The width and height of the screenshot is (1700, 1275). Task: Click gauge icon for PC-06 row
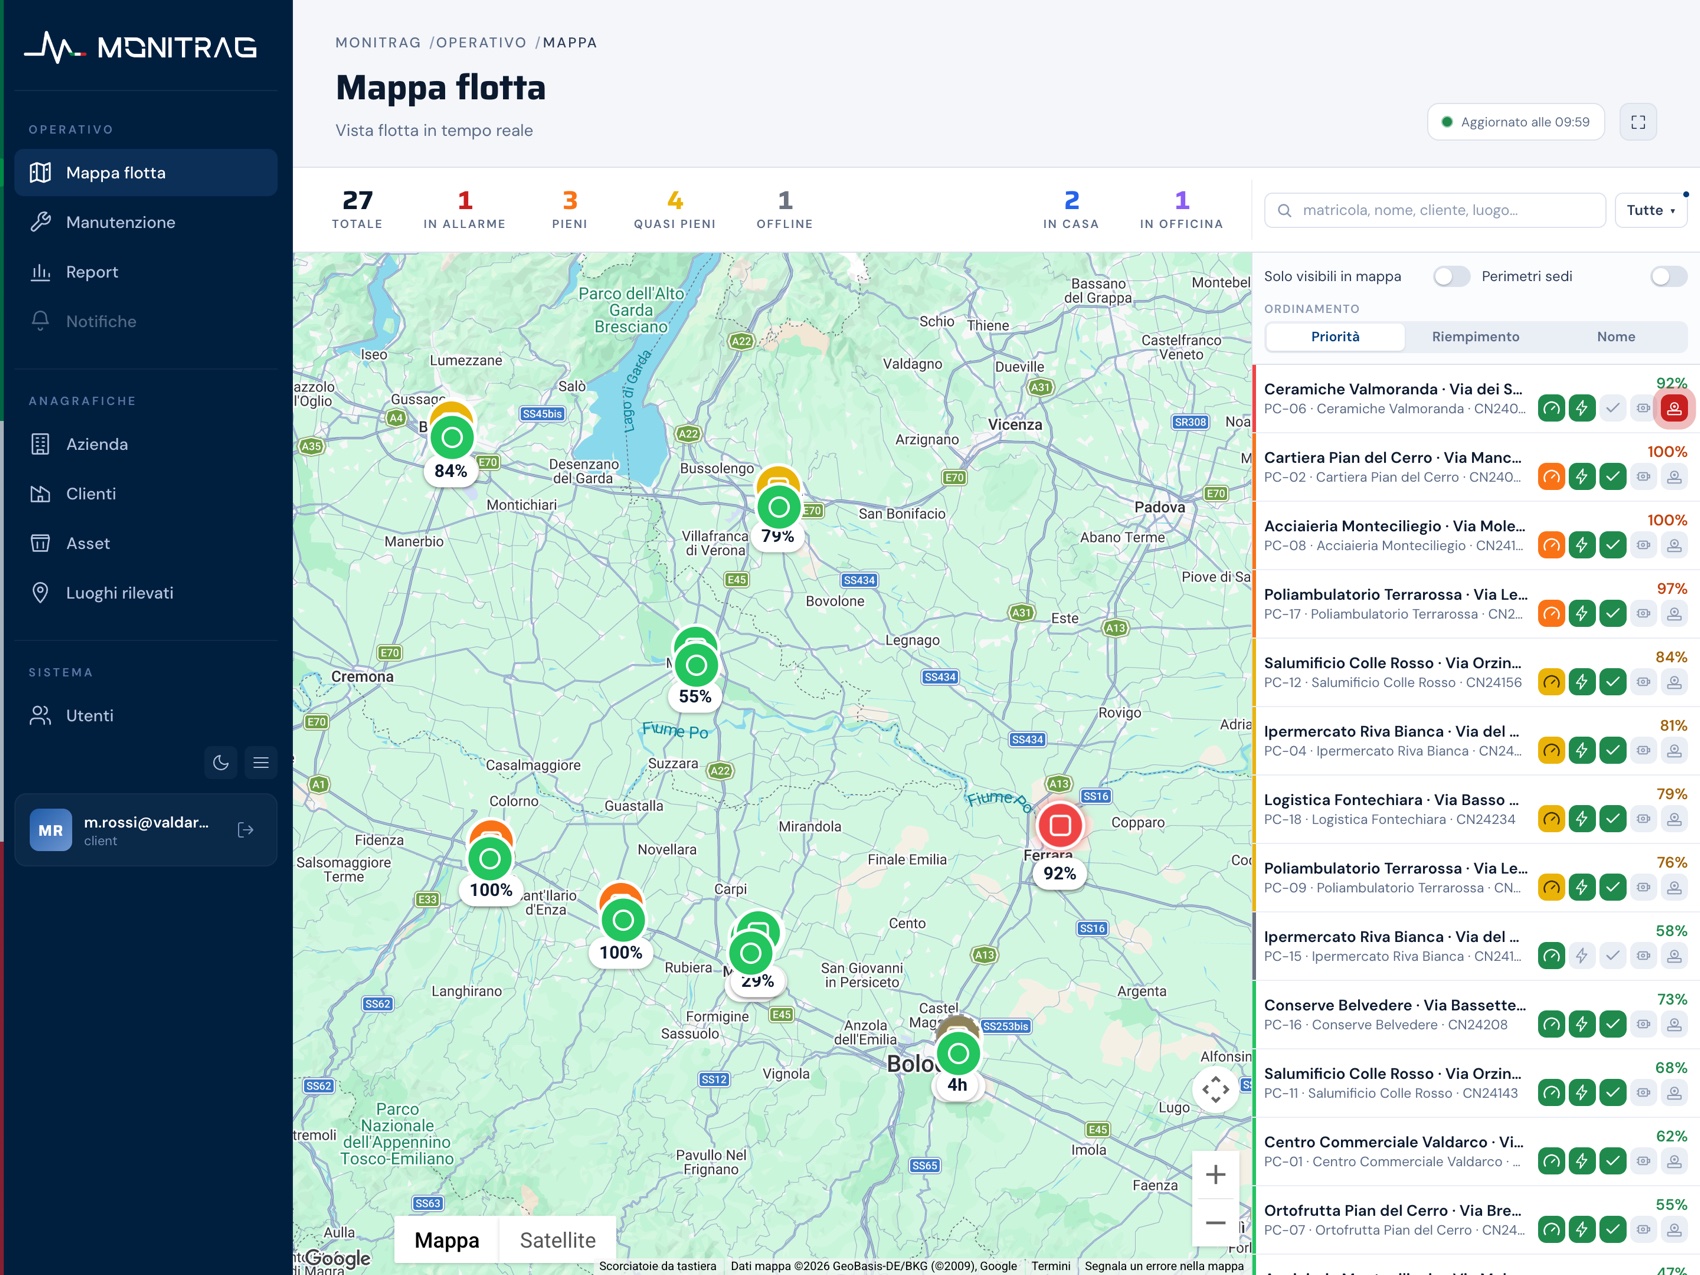click(x=1551, y=408)
